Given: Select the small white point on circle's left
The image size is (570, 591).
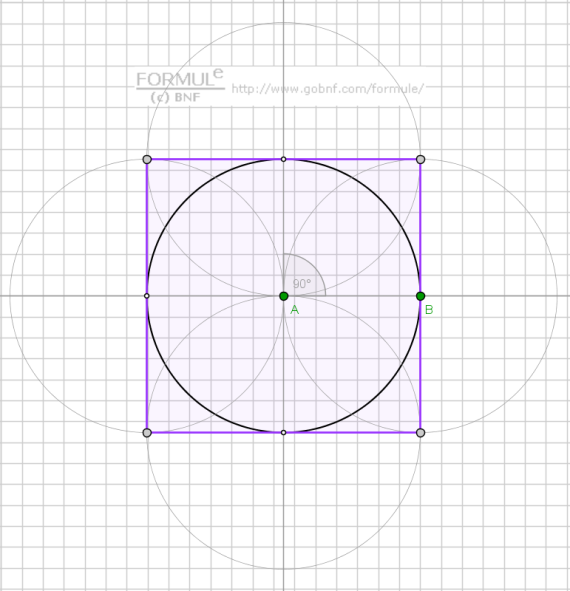Looking at the screenshot, I should click(147, 296).
